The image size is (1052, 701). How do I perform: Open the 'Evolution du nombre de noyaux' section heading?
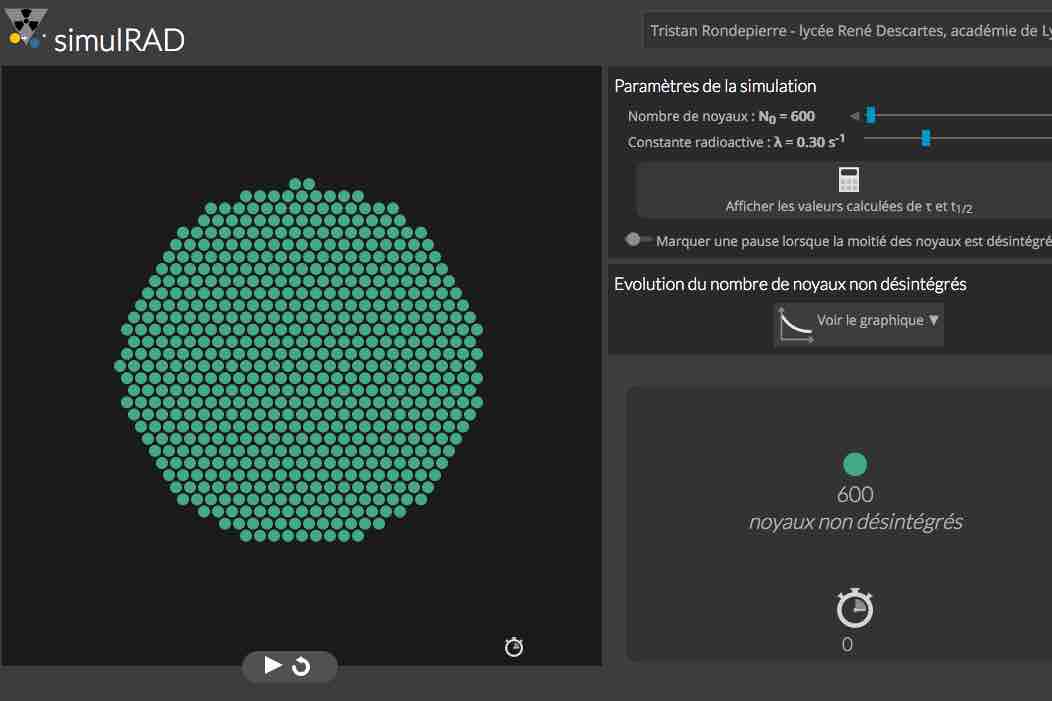tap(790, 284)
